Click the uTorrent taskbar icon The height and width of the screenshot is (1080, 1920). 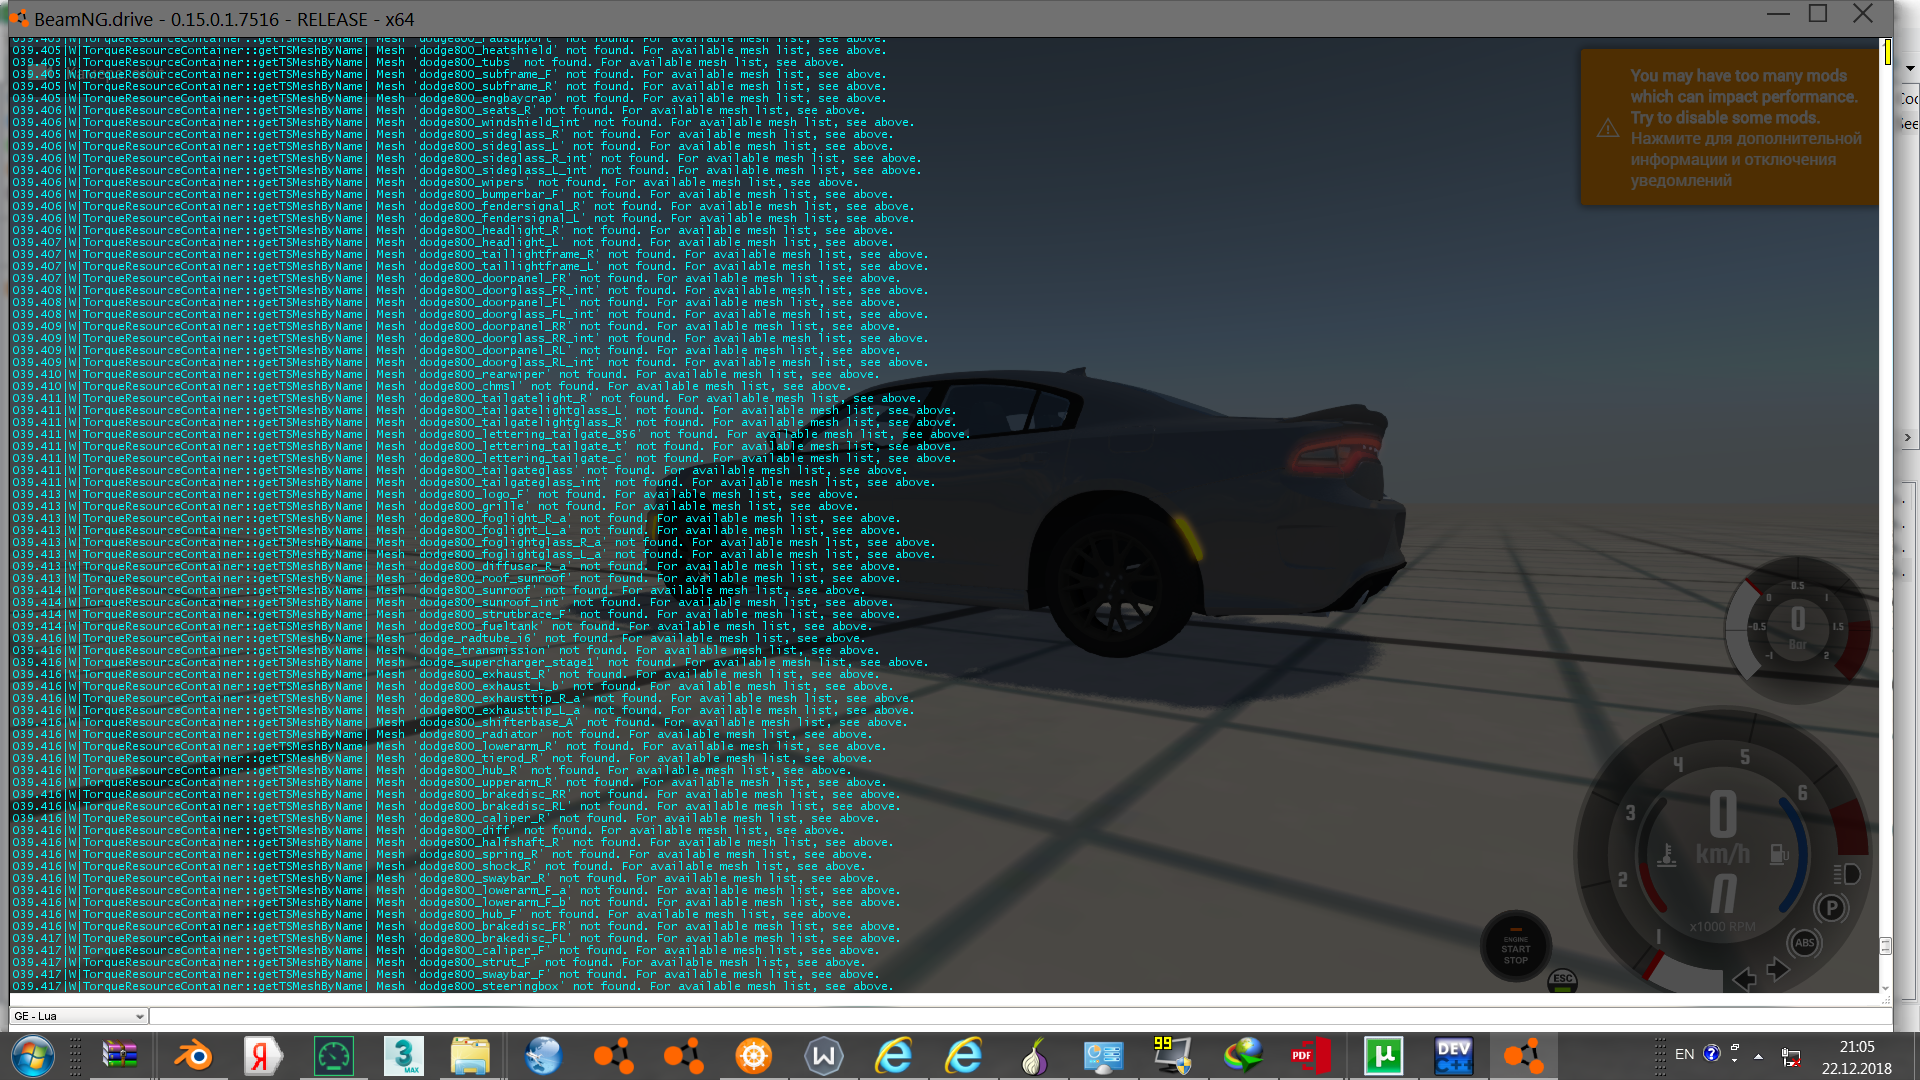click(1384, 1056)
